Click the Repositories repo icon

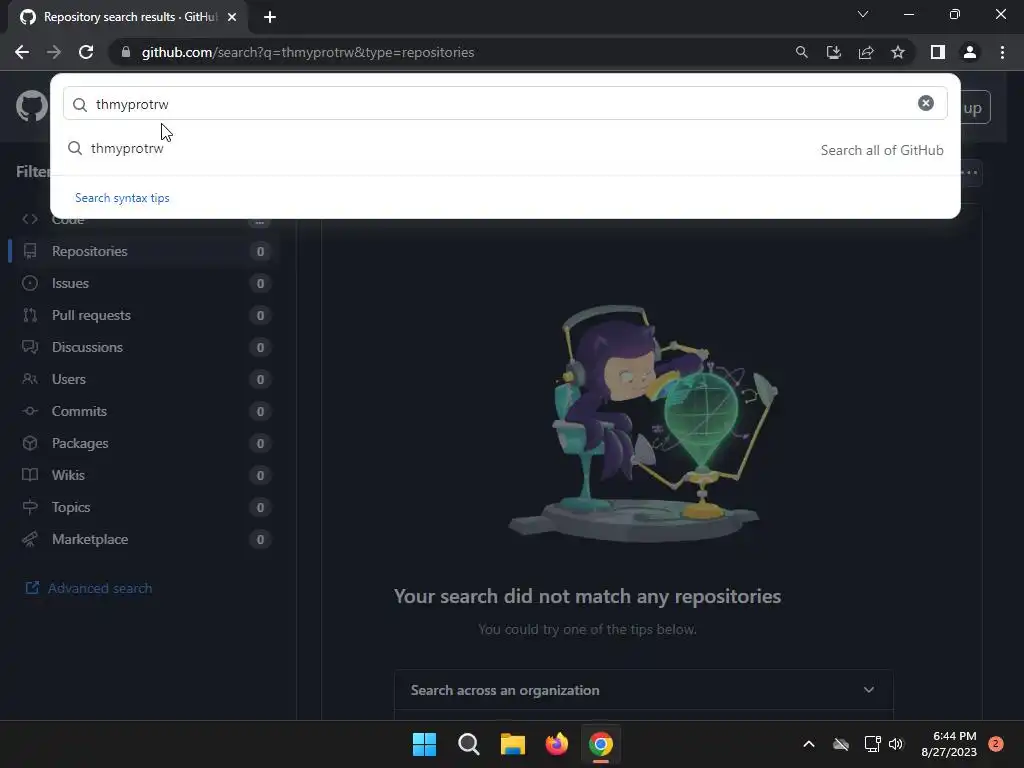tap(30, 251)
